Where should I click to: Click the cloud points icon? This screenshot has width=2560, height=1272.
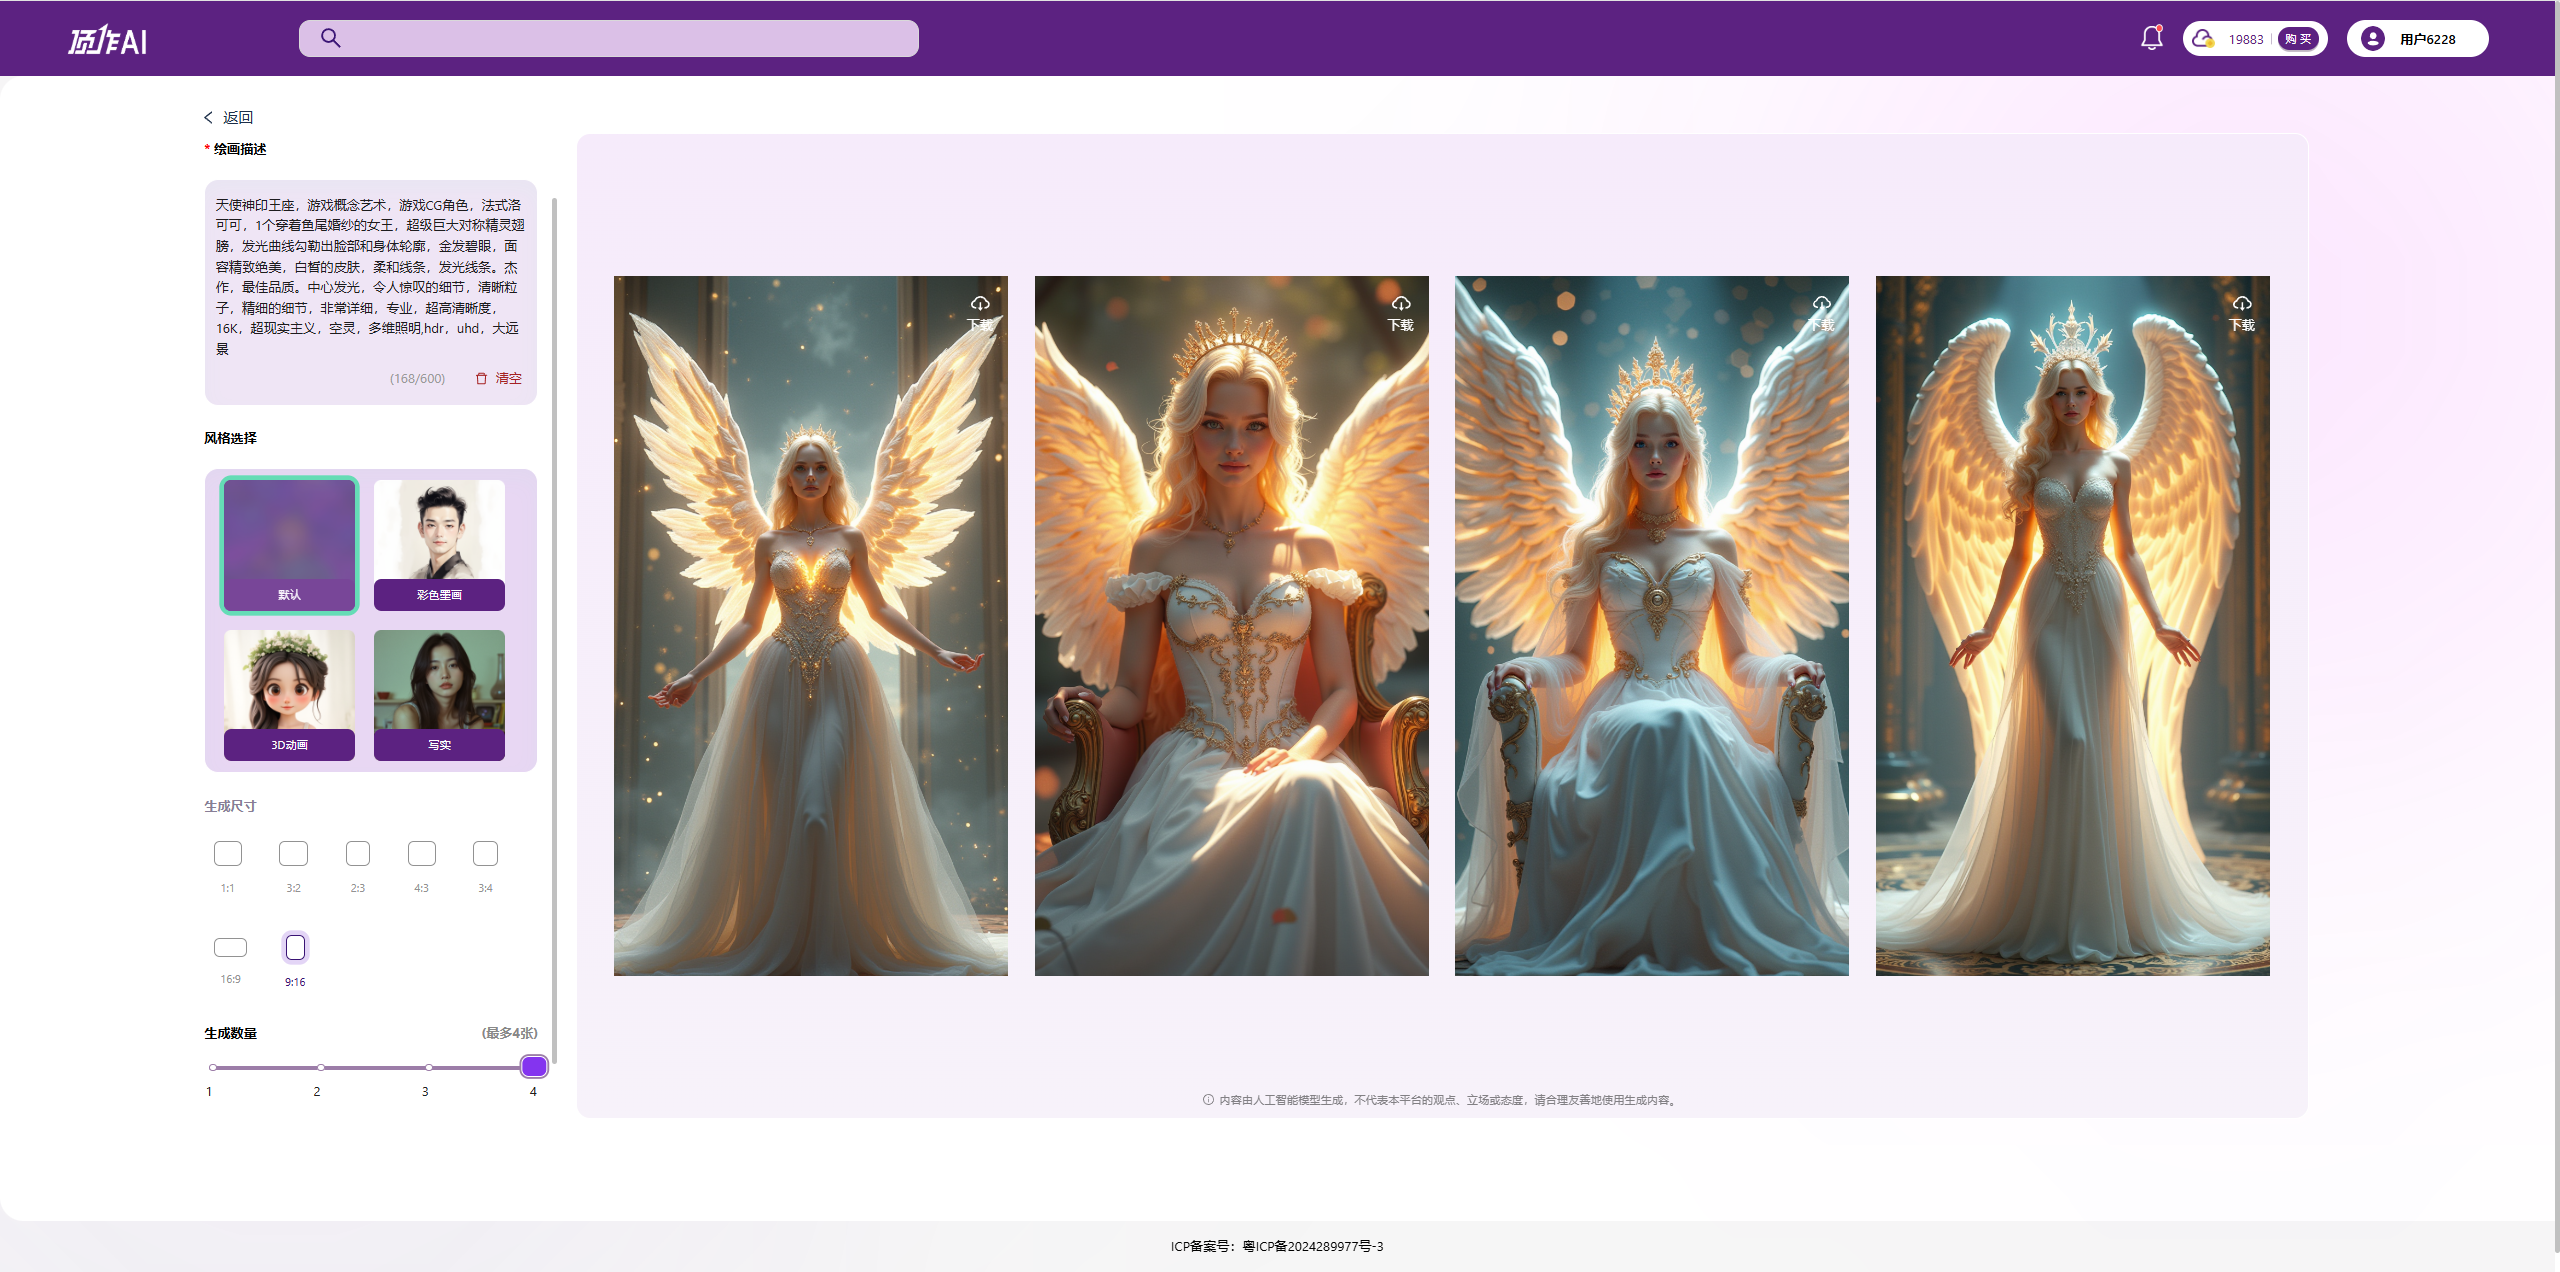click(2202, 39)
